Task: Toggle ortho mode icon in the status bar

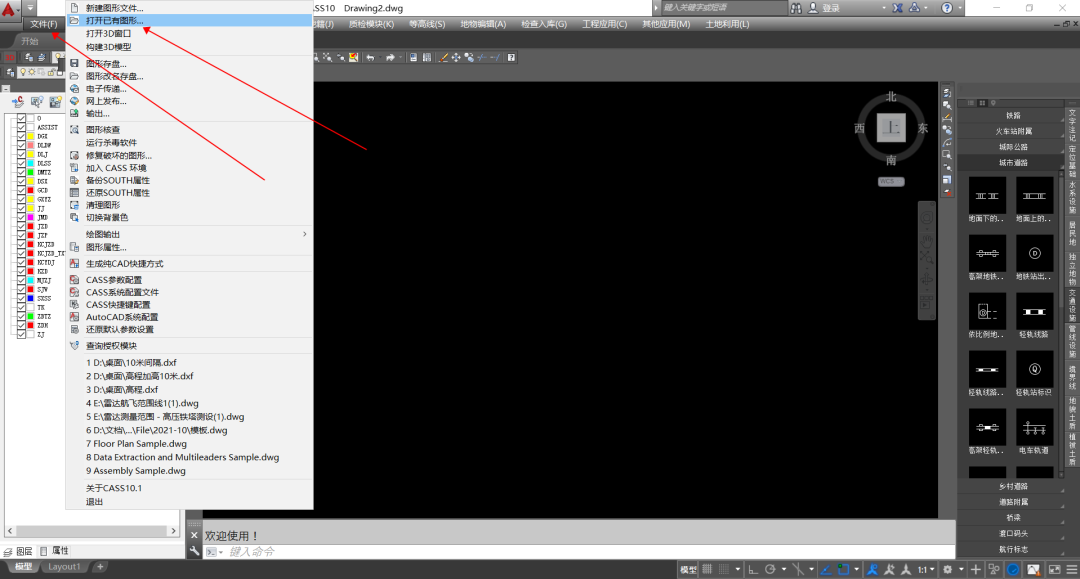Action: pyautogui.click(x=753, y=569)
